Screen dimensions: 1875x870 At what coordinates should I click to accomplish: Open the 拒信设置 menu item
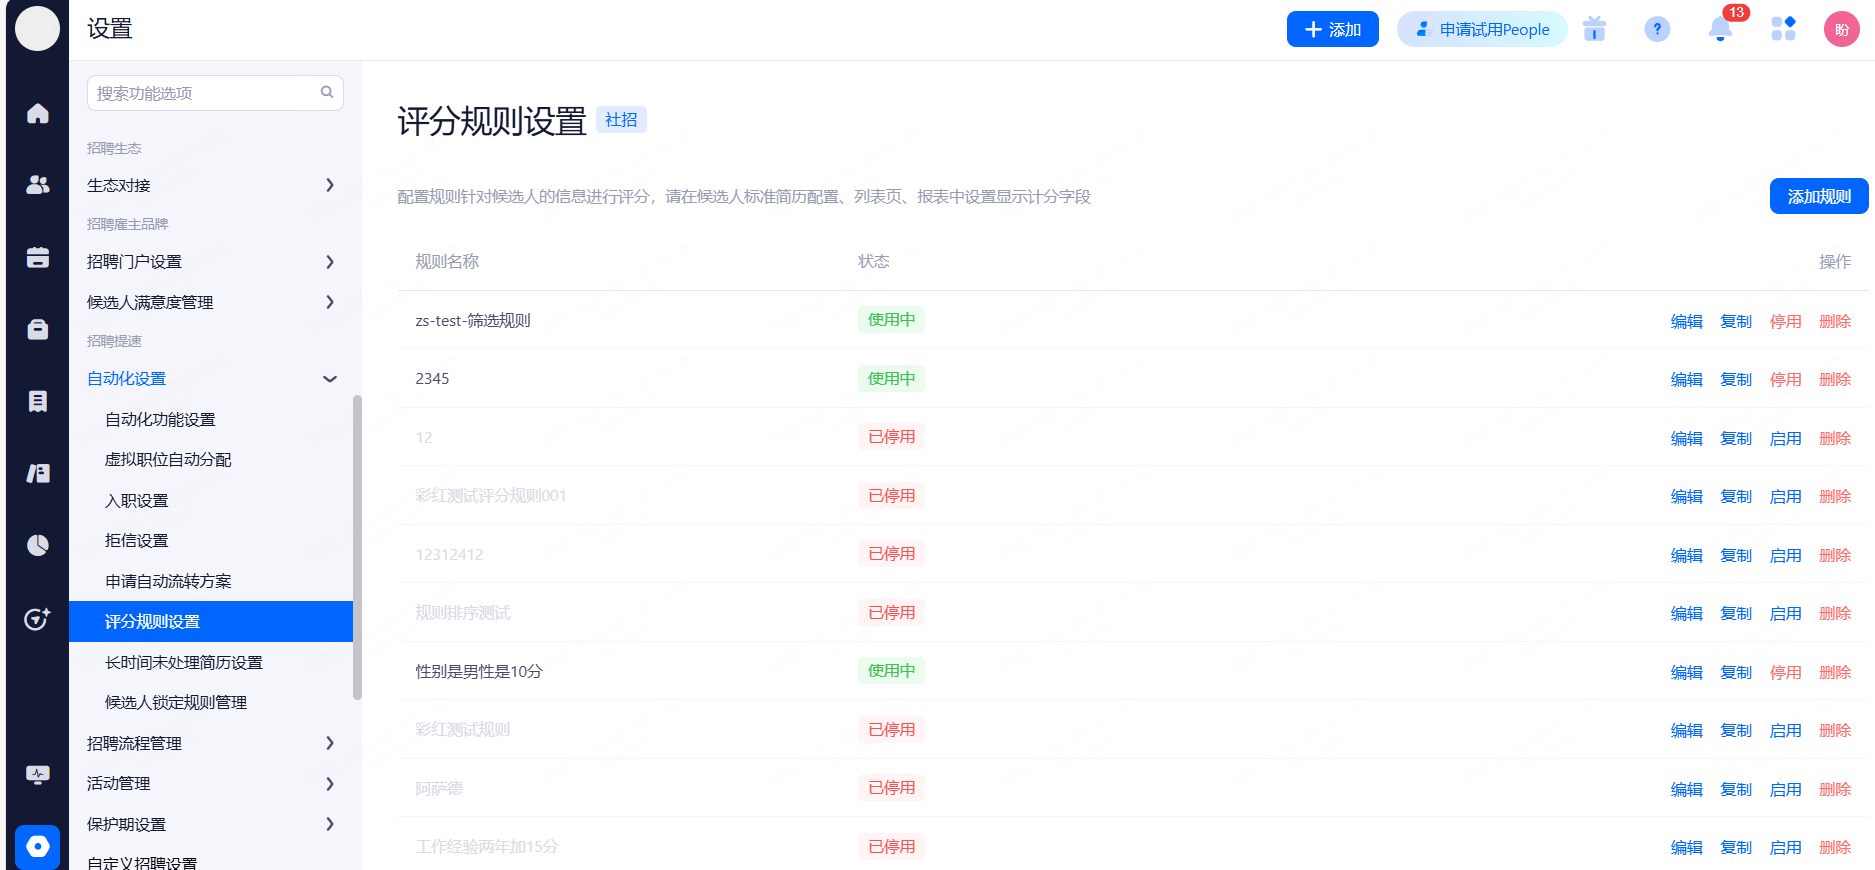(x=137, y=541)
